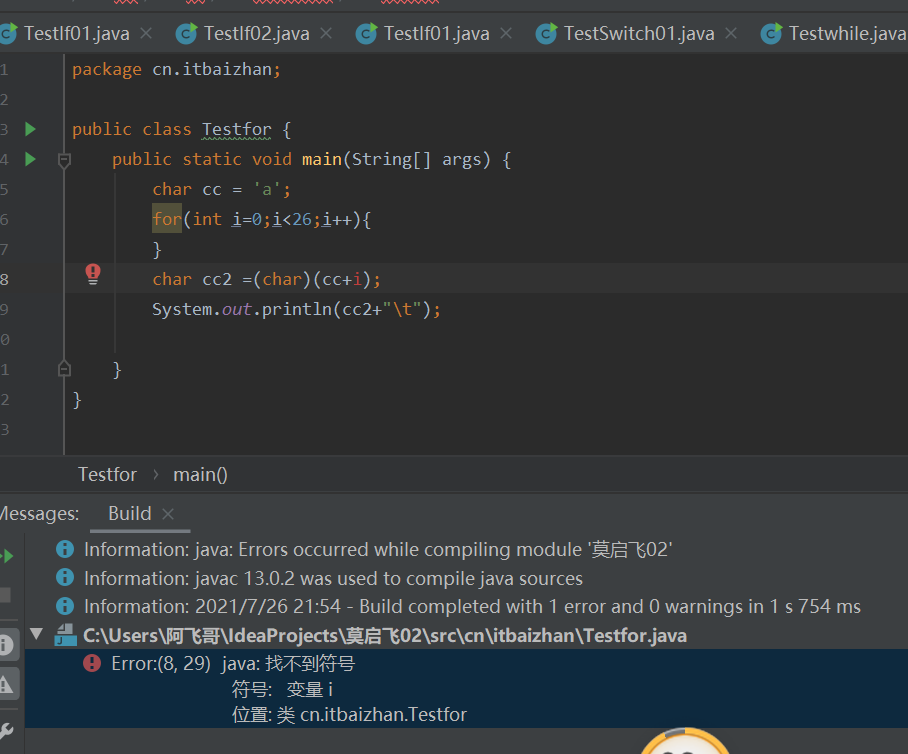Image resolution: width=908 pixels, height=754 pixels.
Task: Open the TestIf01.java tab left of TestIf02.java
Action: 76,34
